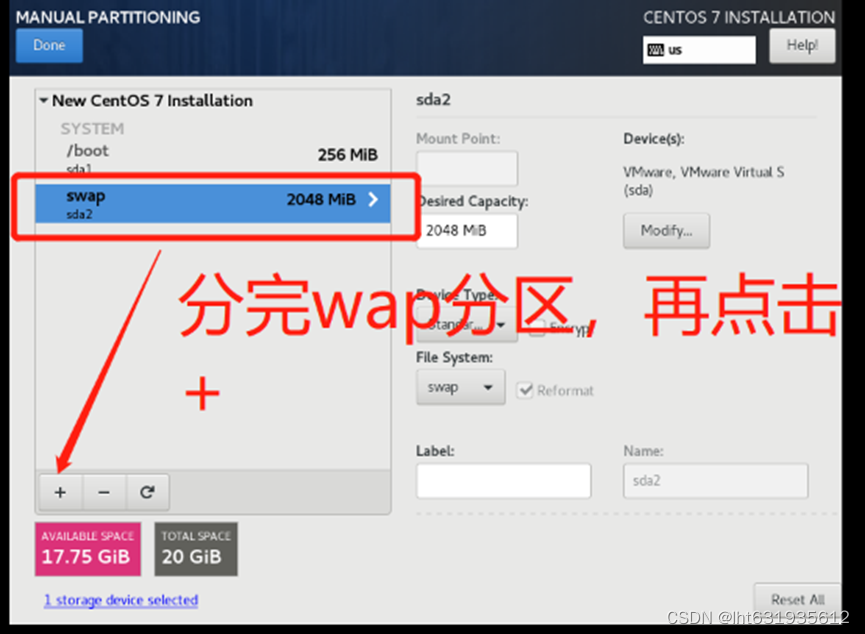
Task: Click the Done button
Action: point(49,45)
